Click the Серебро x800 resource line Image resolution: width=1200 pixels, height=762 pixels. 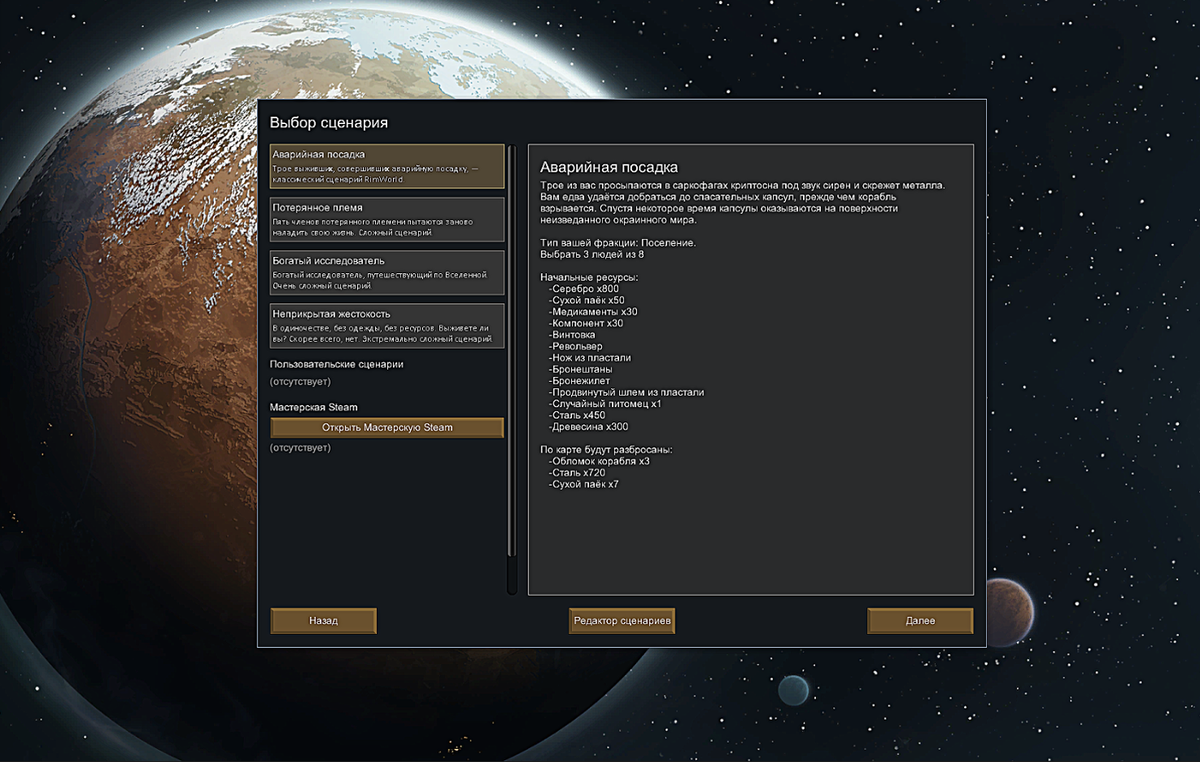584,289
